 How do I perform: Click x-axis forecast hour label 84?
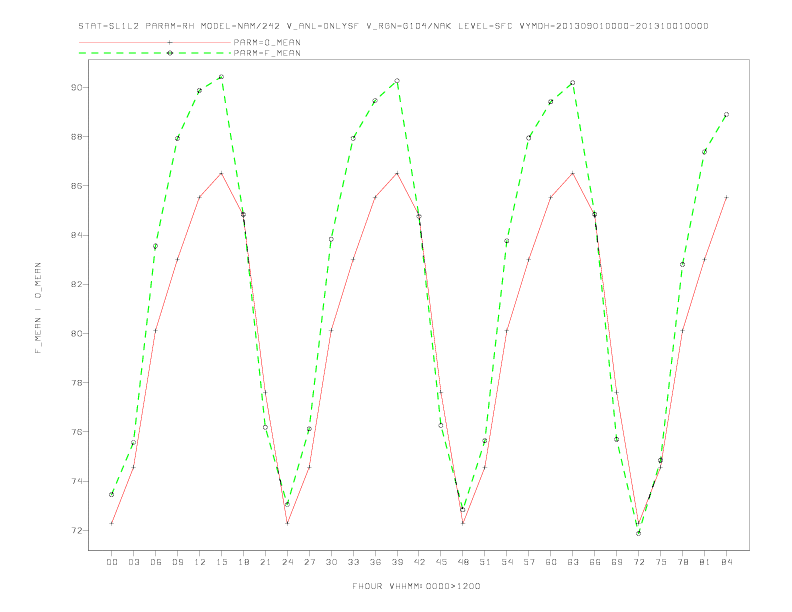[727, 562]
